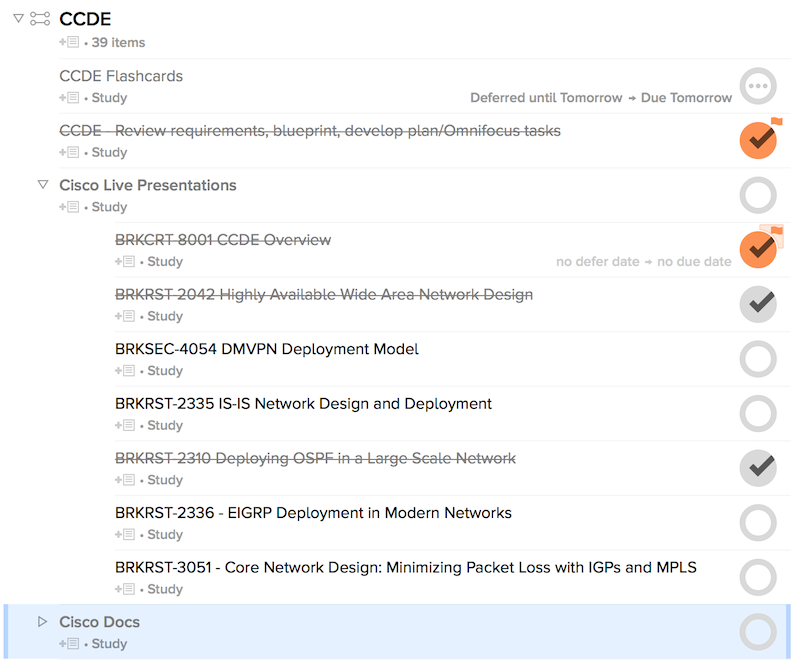The height and width of the screenshot is (661, 800).
Task: Click flag on BRKCRT-8001 CCDE Overview
Action: 776,231
